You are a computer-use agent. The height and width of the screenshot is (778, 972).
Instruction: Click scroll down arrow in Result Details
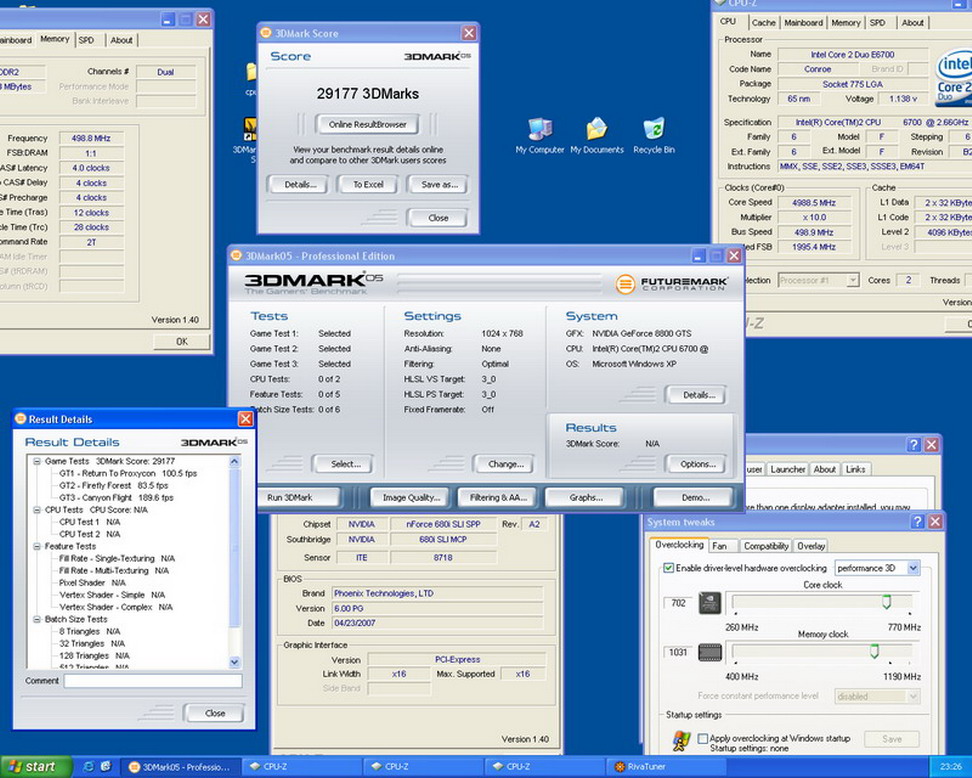point(234,662)
